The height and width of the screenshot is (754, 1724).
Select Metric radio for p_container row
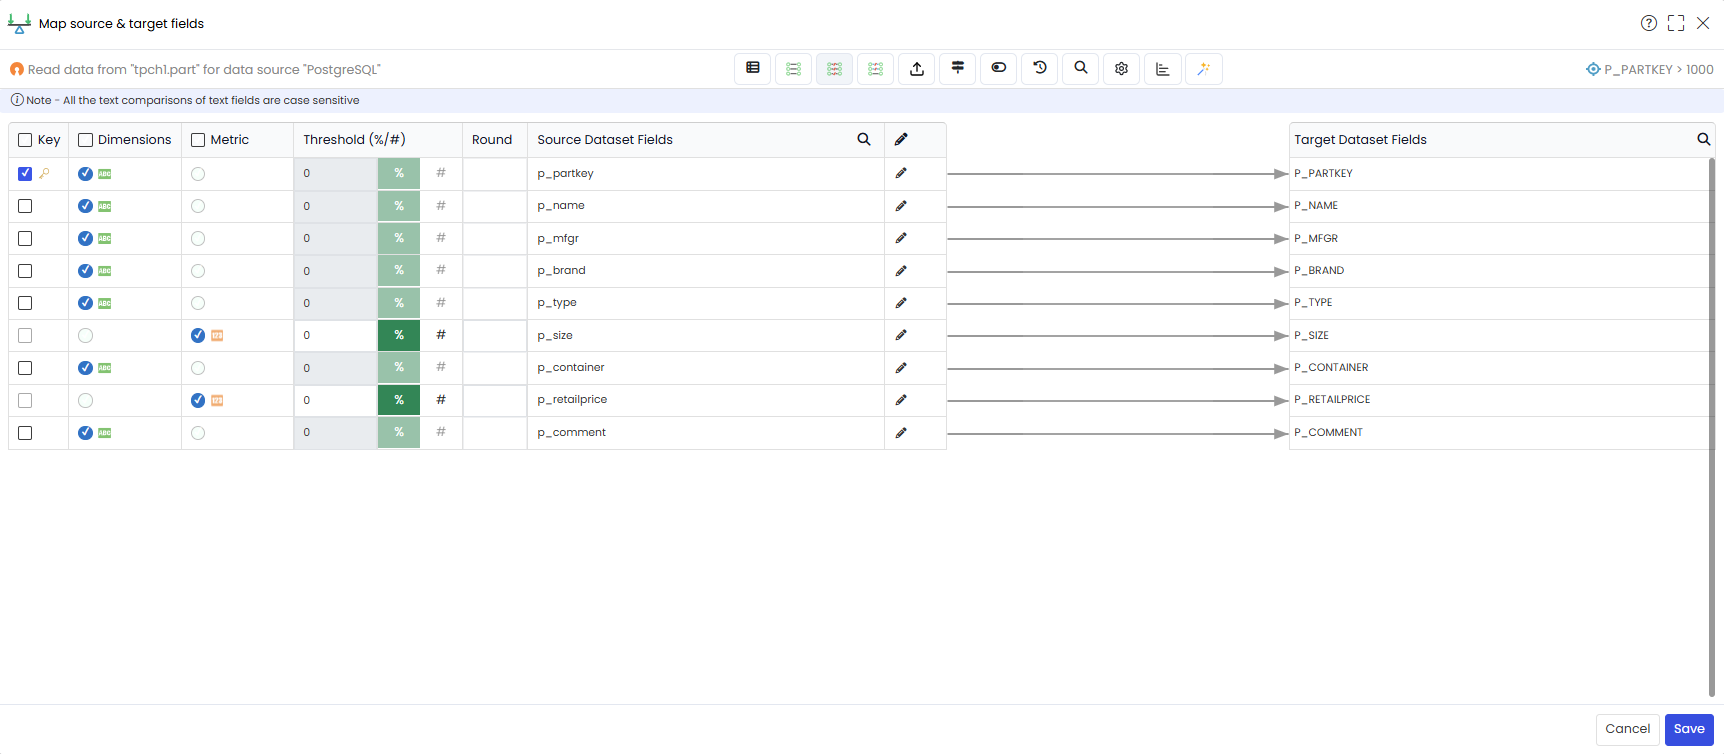[198, 368]
